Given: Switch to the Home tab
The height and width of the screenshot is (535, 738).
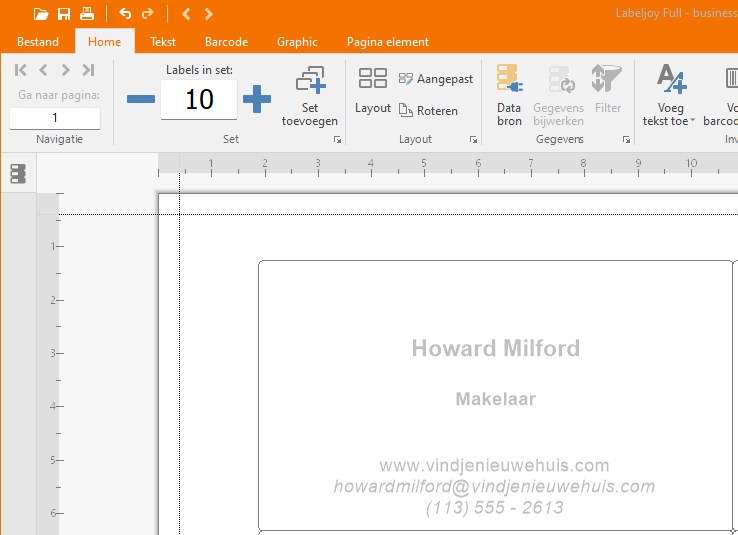Looking at the screenshot, I should [104, 42].
